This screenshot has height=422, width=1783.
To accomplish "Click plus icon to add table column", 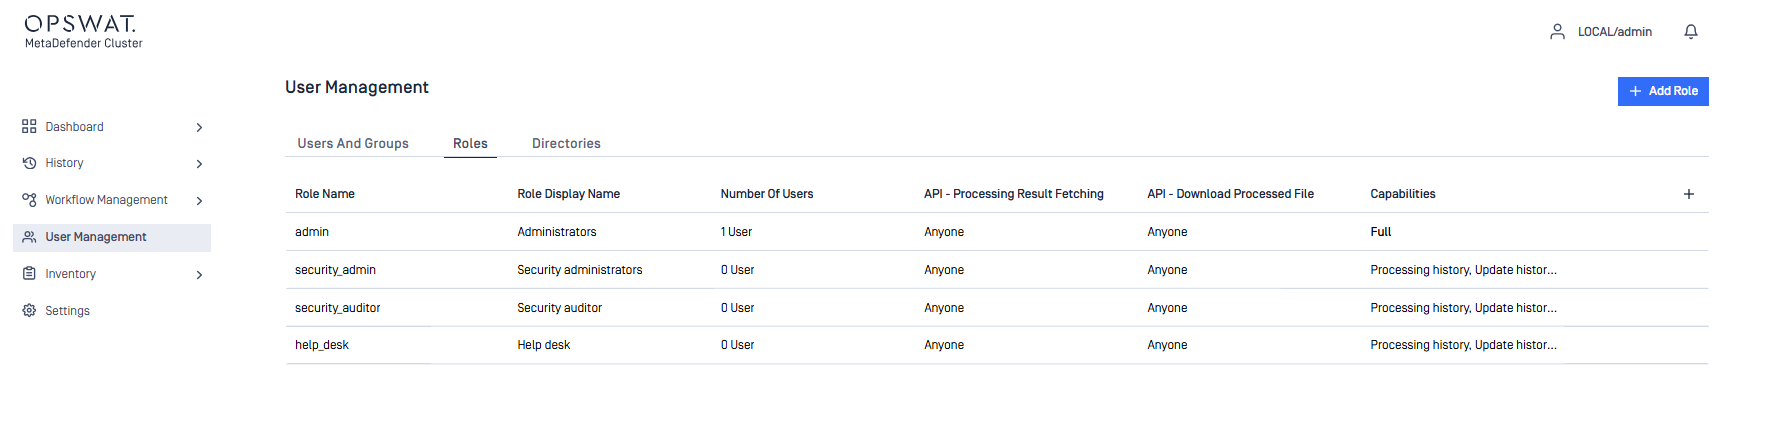I will point(1688,194).
